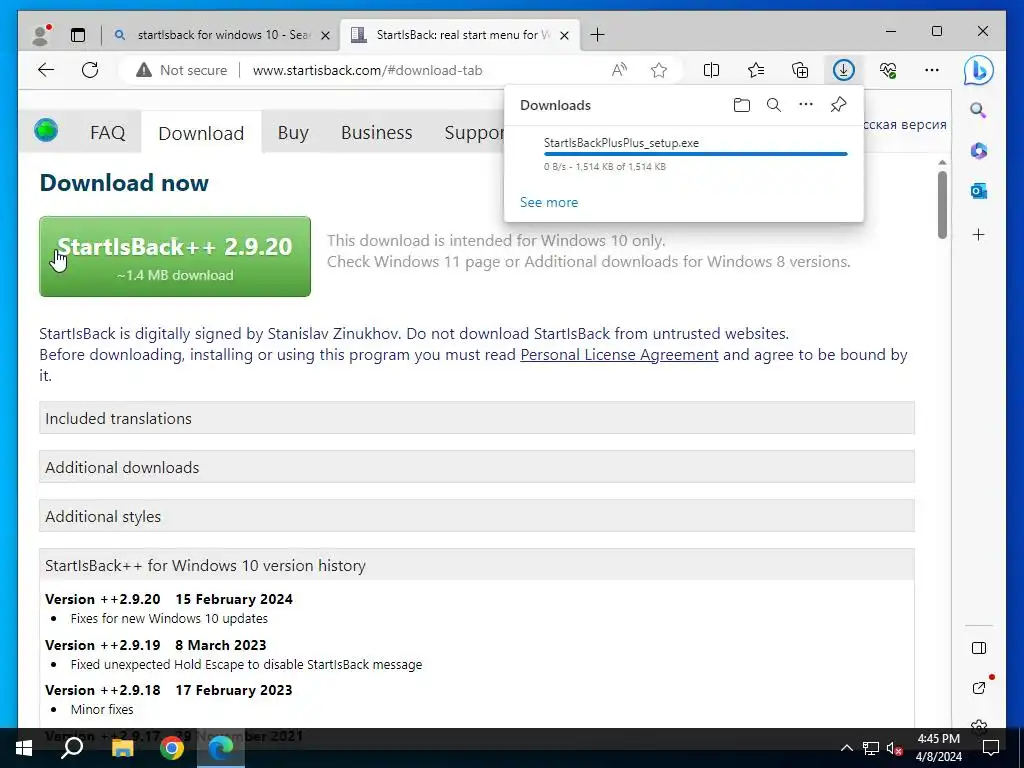Toggle the sidebar panel layout icon
1024x768 pixels.
pyautogui.click(x=978, y=648)
